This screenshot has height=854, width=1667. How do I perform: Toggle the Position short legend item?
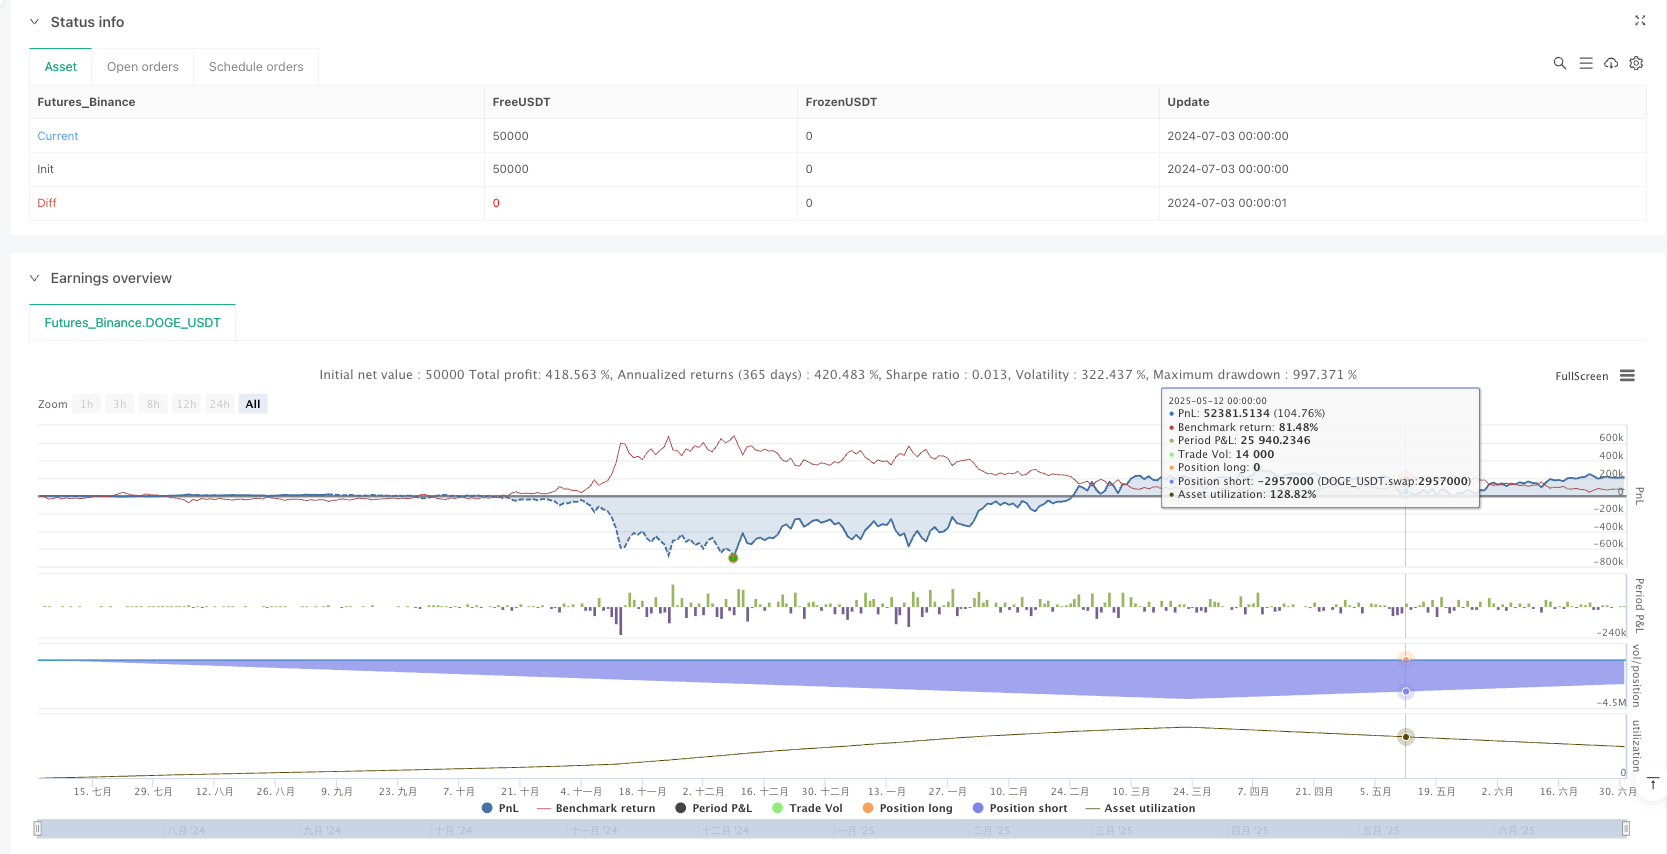pos(1020,808)
